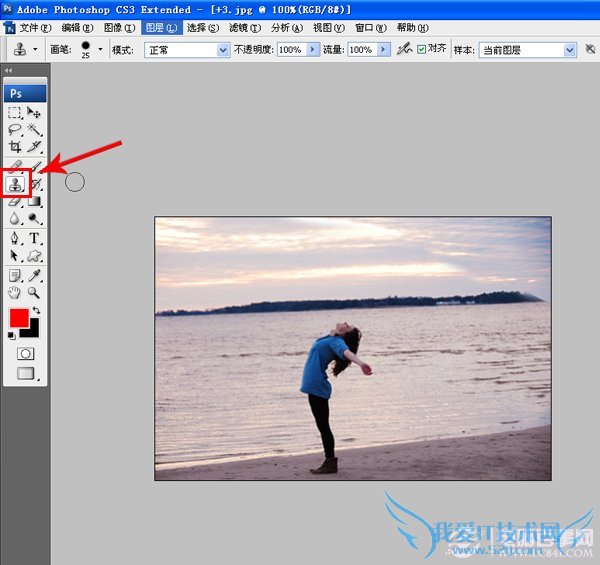Screen dimensions: 600x565
Task: Enable airbrush mode in options bar
Action: coord(403,49)
